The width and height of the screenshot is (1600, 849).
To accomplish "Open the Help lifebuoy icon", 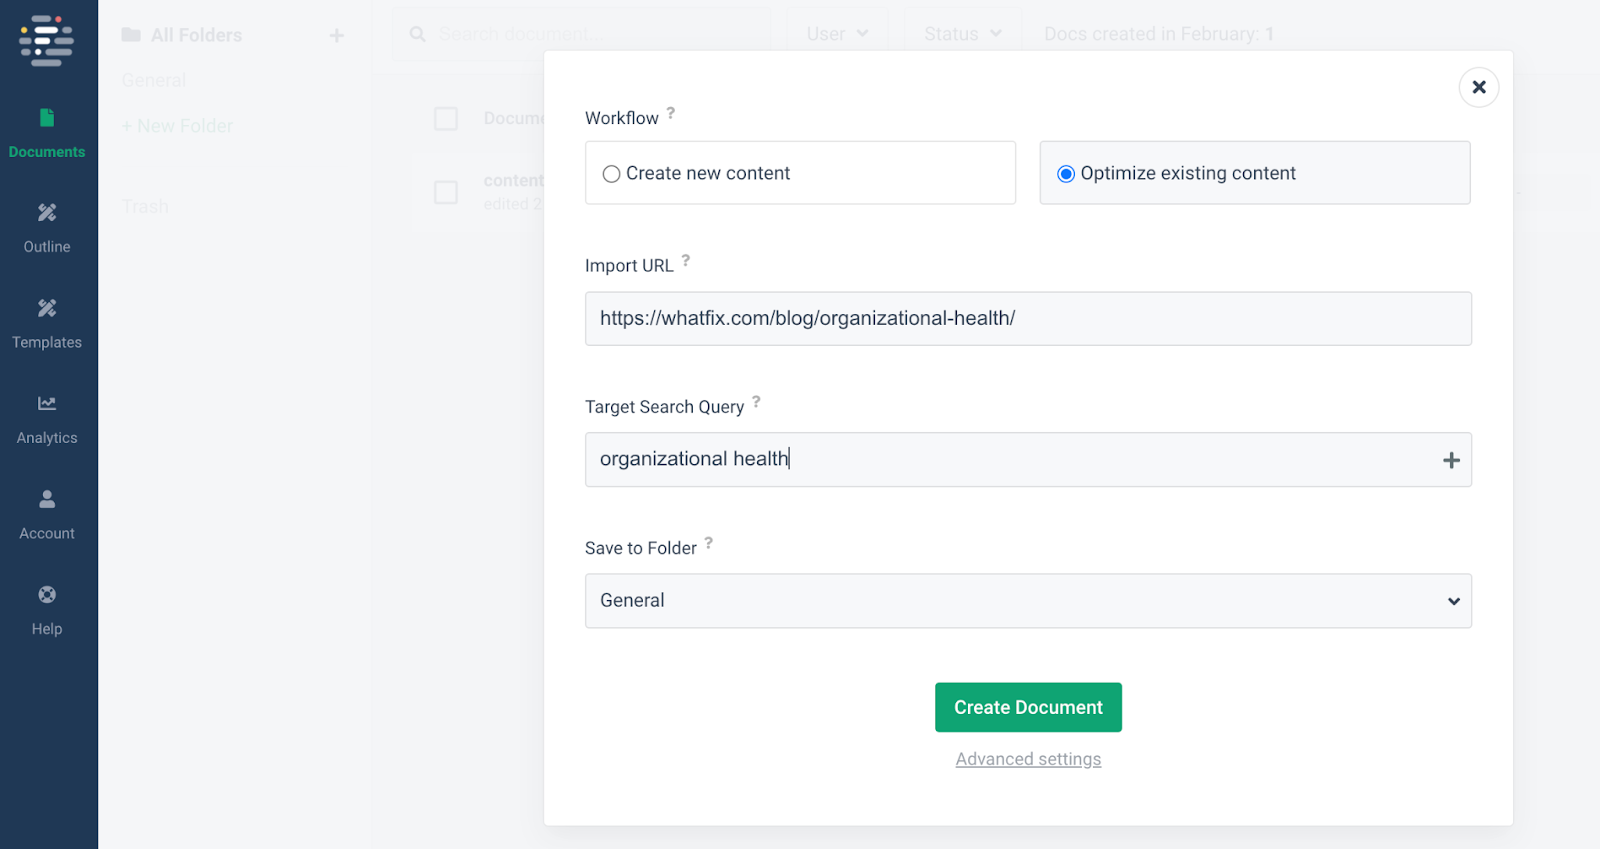I will pos(47,595).
